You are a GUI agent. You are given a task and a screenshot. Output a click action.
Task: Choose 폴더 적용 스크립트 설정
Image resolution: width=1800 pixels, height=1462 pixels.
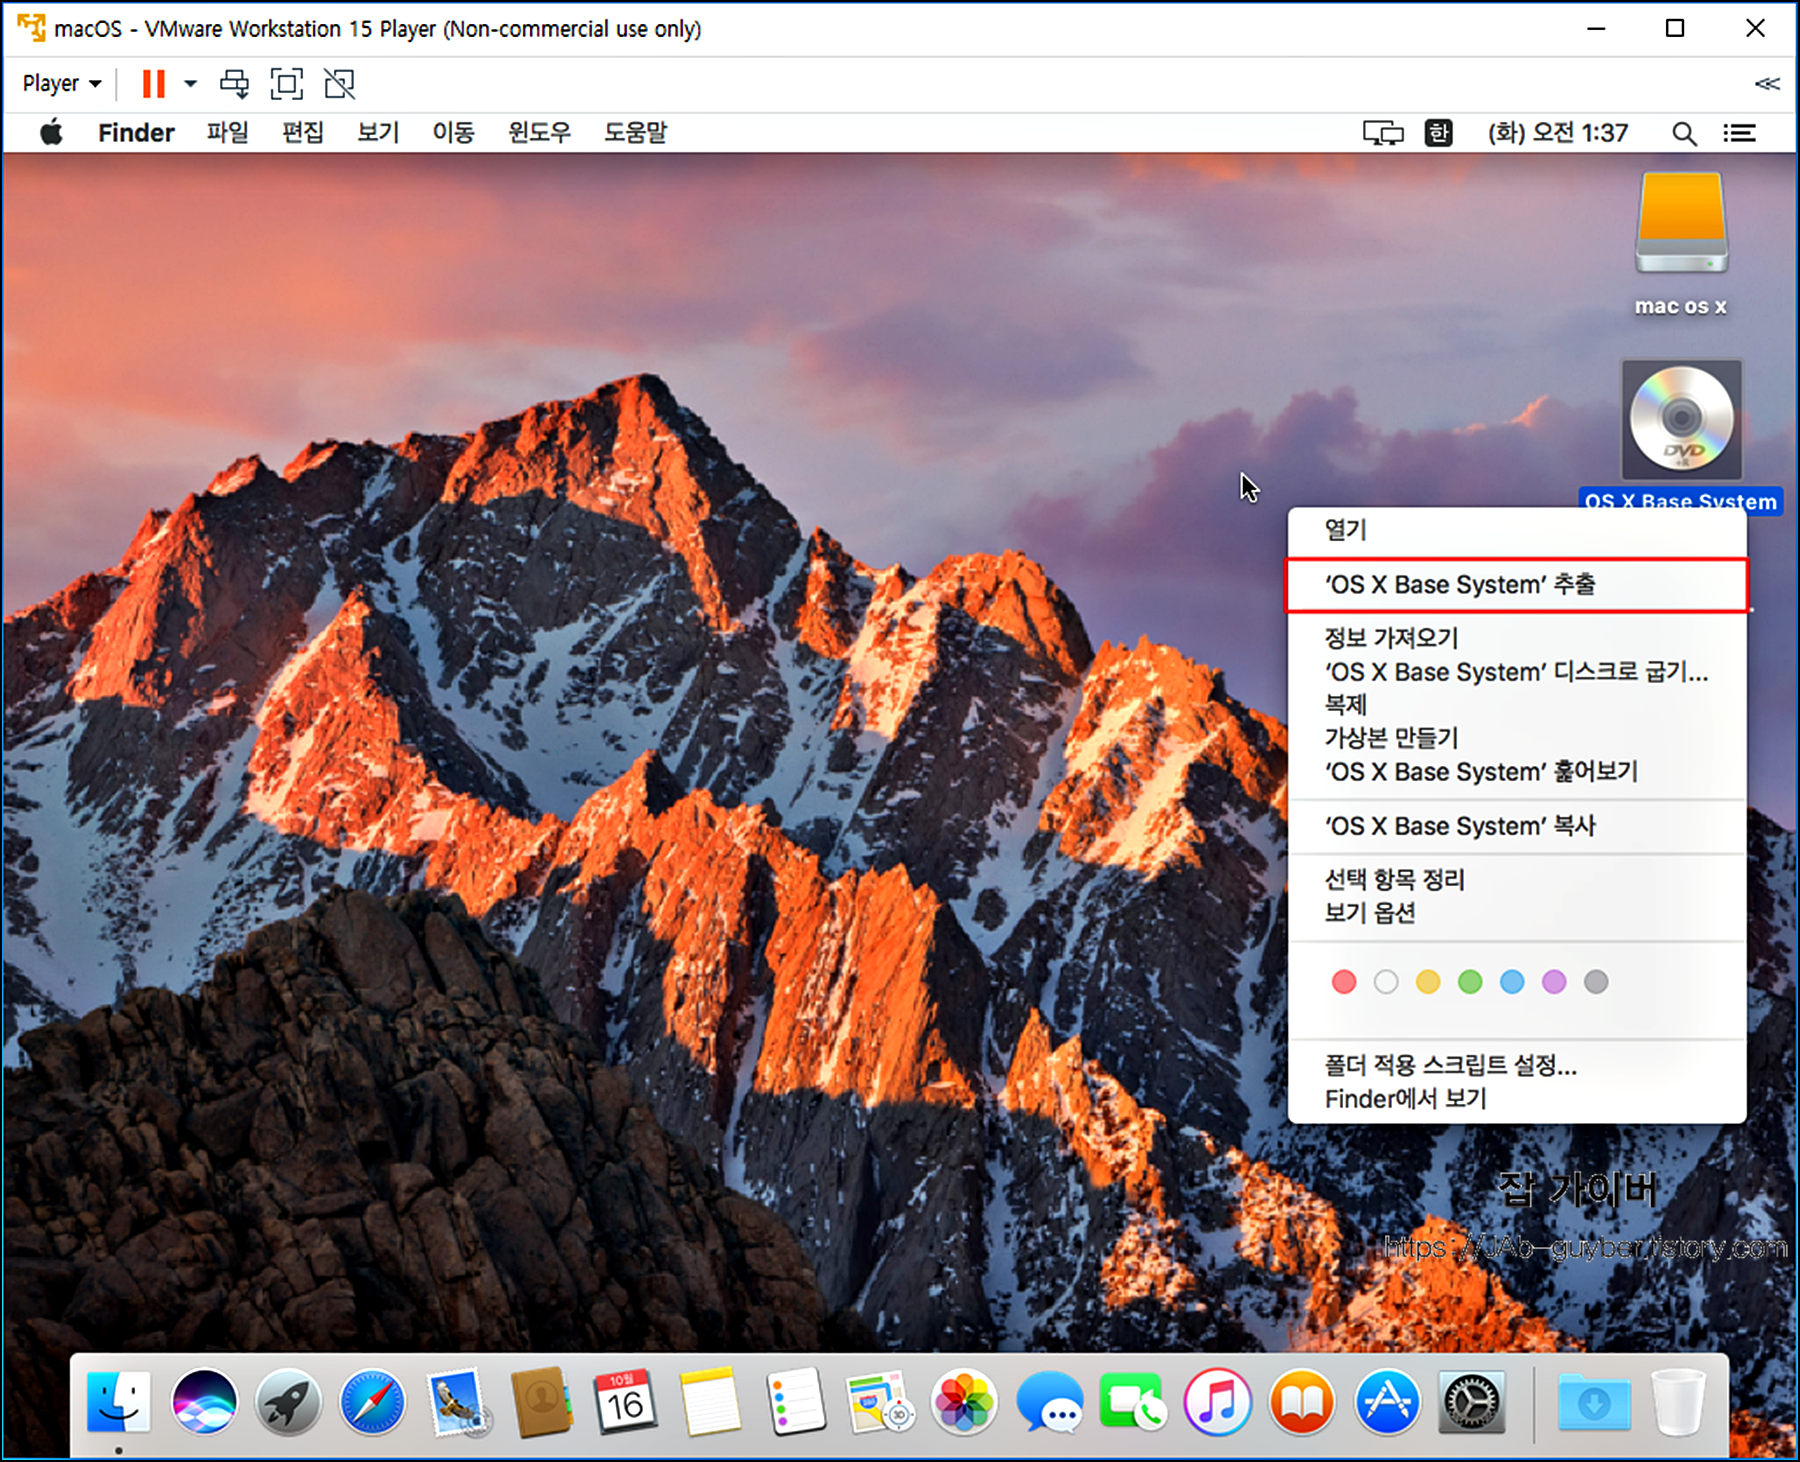1517,1066
